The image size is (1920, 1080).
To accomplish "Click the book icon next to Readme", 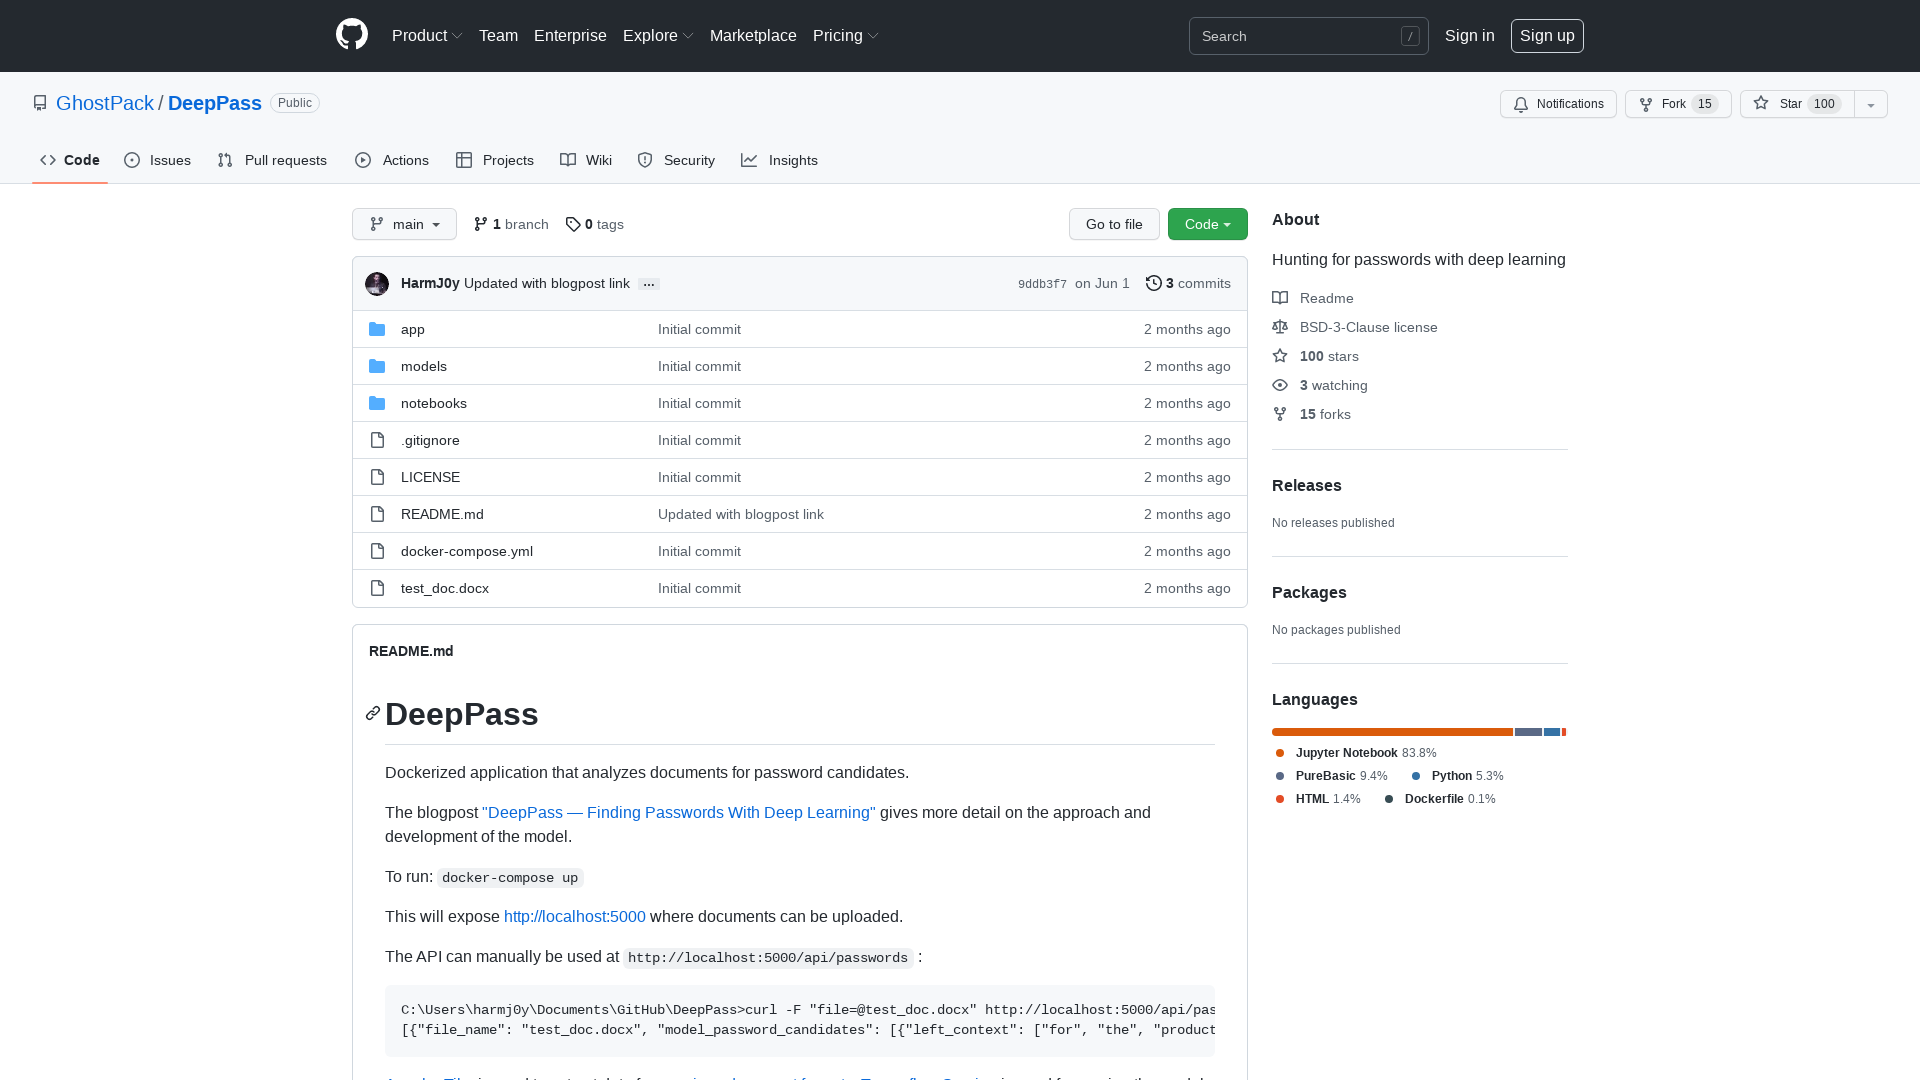I will pyautogui.click(x=1280, y=298).
